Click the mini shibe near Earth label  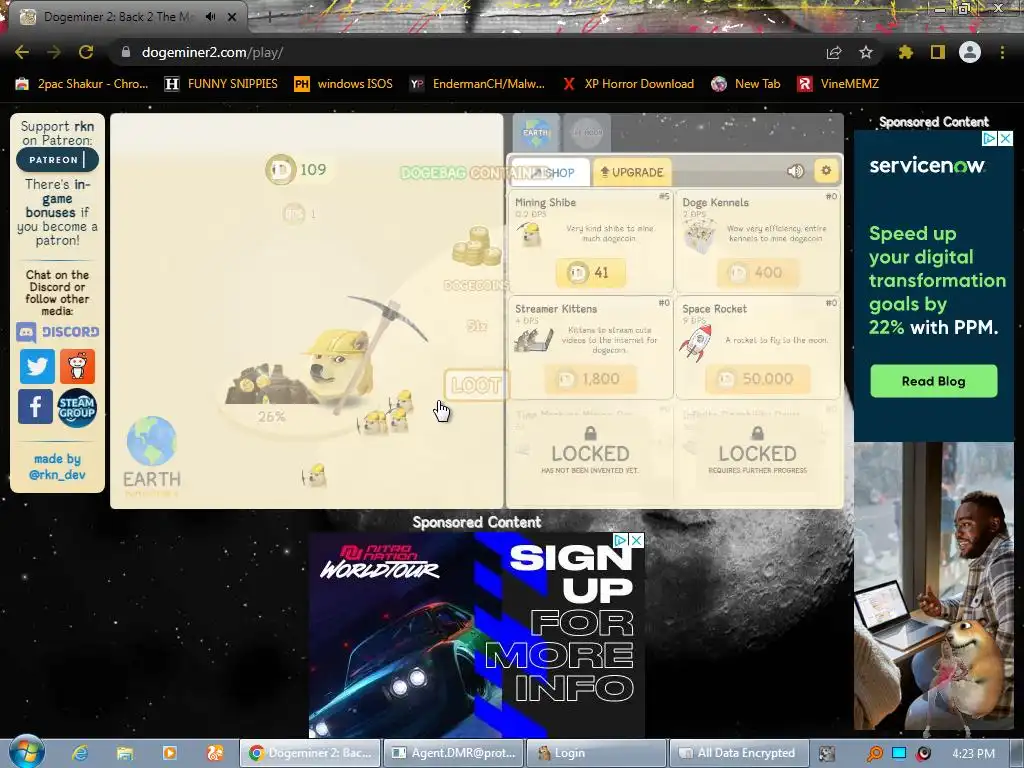tap(315, 475)
